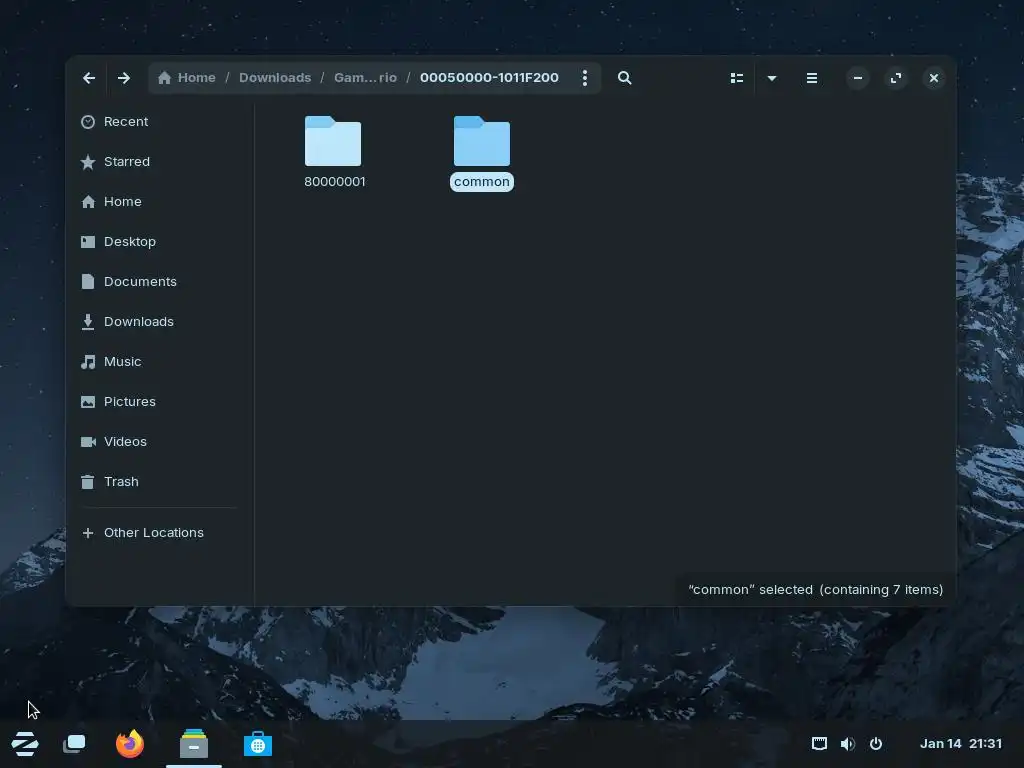Open Pictures in the sidebar

point(159,402)
